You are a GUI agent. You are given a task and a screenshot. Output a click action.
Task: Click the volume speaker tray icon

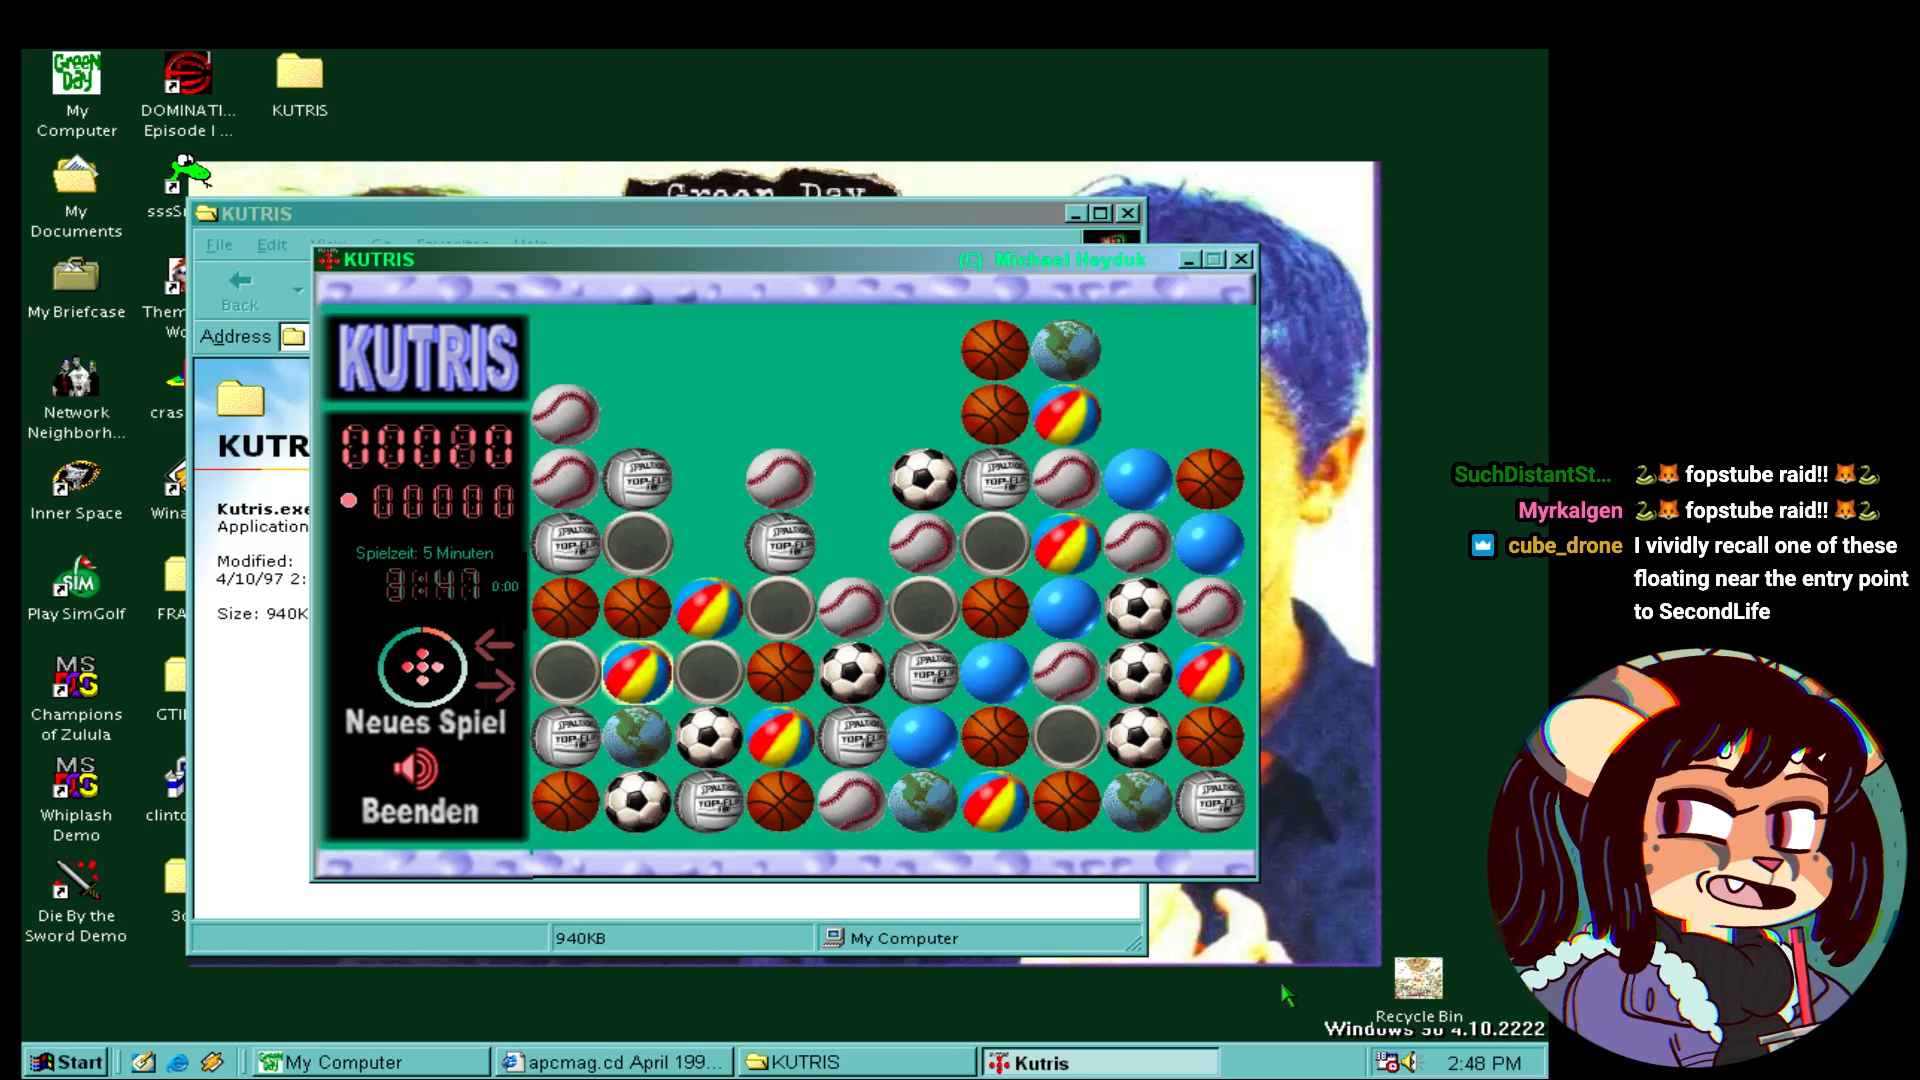pyautogui.click(x=1410, y=1062)
